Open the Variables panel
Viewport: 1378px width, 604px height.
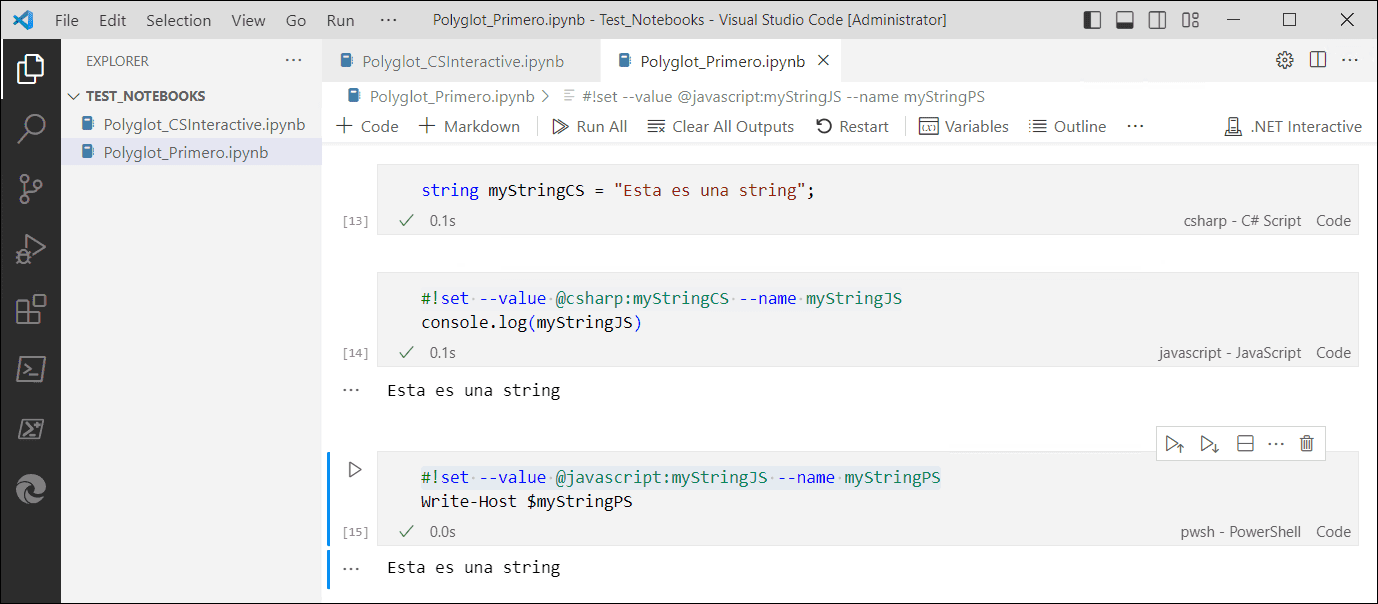pyautogui.click(x=964, y=126)
